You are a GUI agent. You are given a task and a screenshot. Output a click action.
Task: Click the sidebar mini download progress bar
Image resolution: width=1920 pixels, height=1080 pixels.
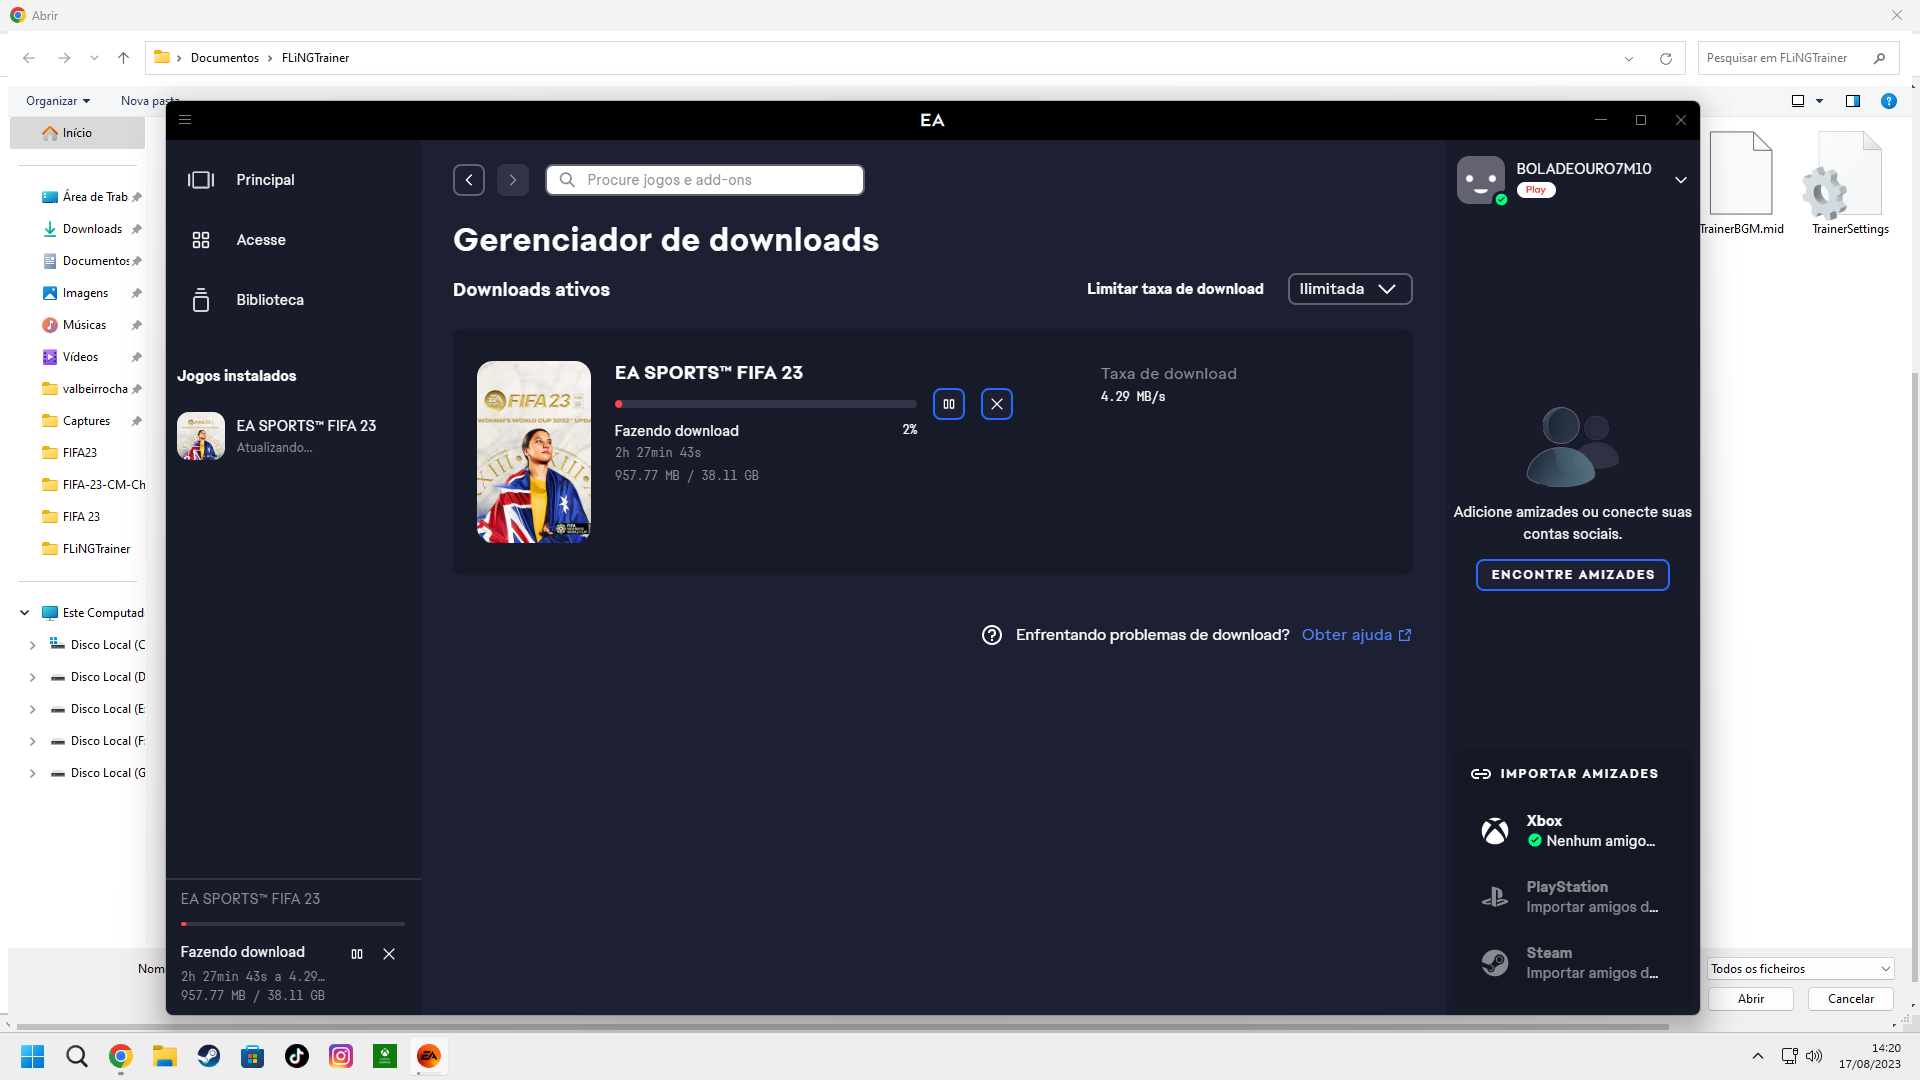[293, 924]
